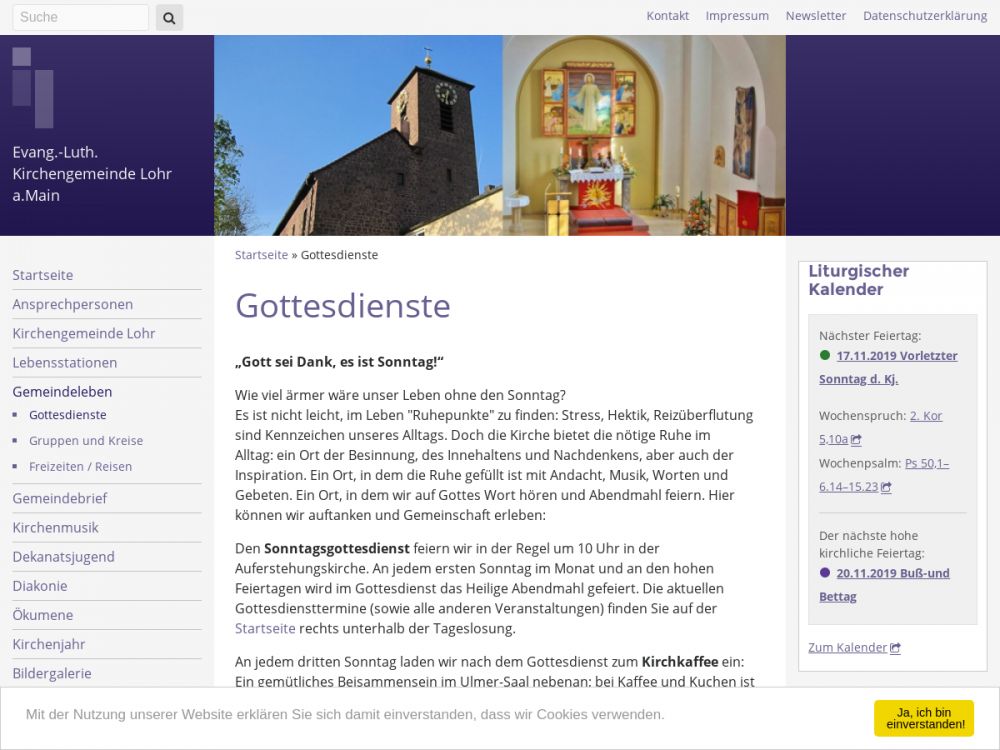1000x750 pixels.
Task: Select Gruppen und Kreise submenu item
Action: (86, 441)
